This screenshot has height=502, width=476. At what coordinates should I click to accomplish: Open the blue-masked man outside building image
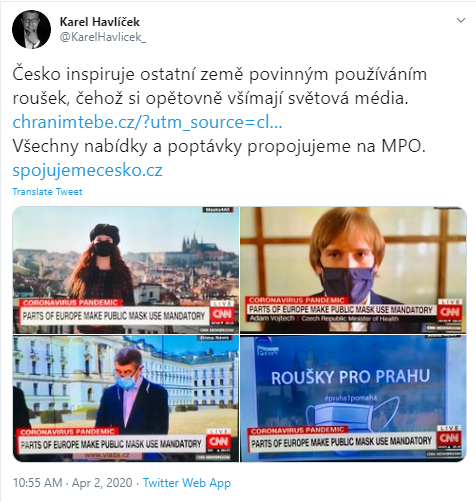tap(126, 398)
